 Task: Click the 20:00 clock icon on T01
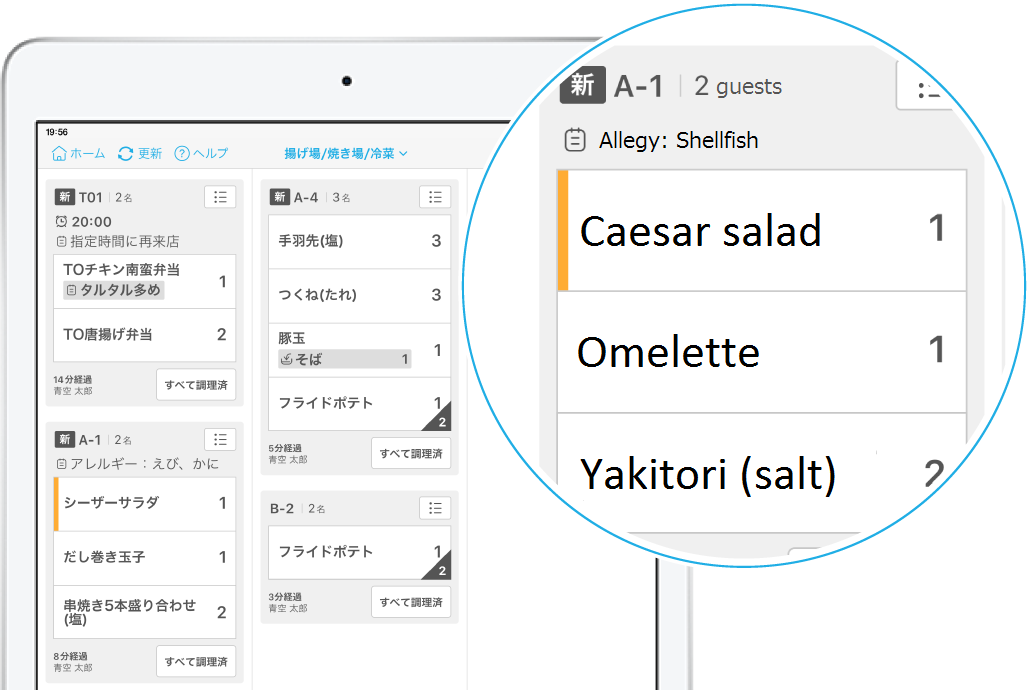[x=61, y=222]
